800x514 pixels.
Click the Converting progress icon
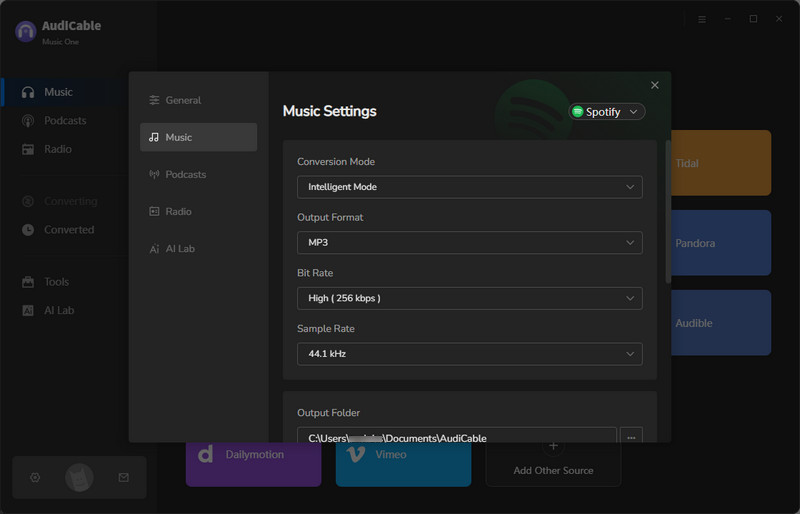click(x=28, y=202)
